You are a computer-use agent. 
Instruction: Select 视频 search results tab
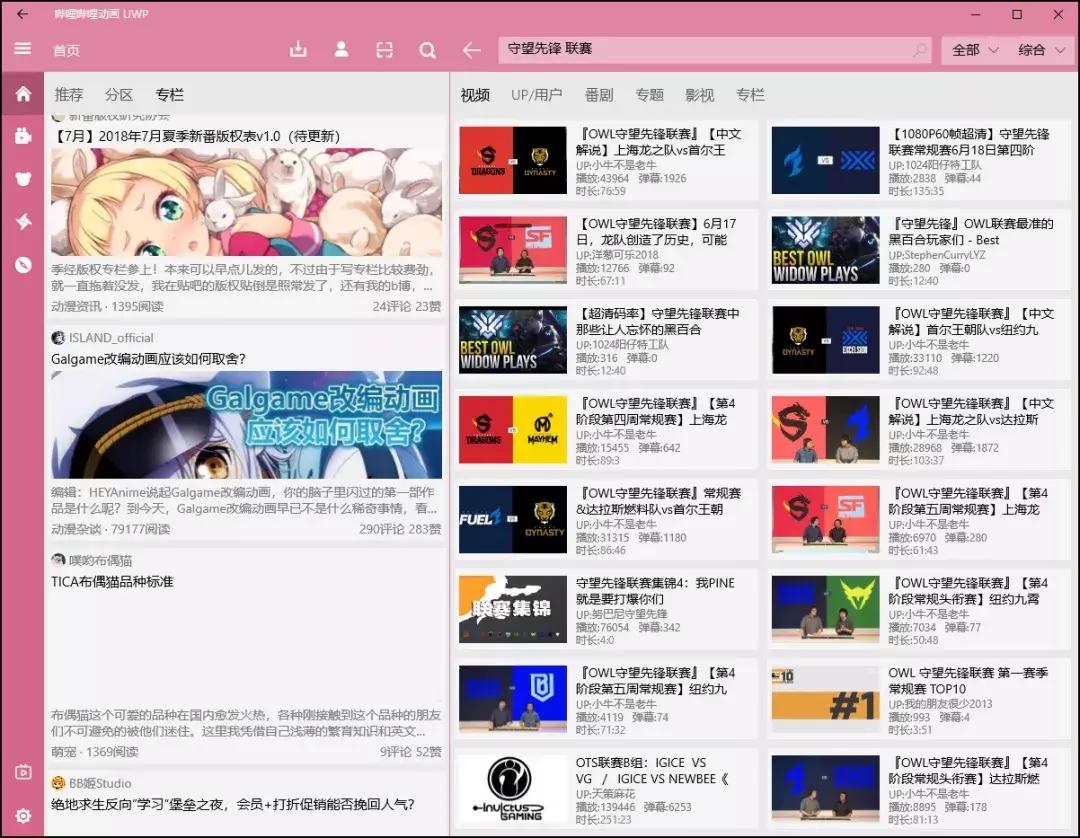pos(475,95)
